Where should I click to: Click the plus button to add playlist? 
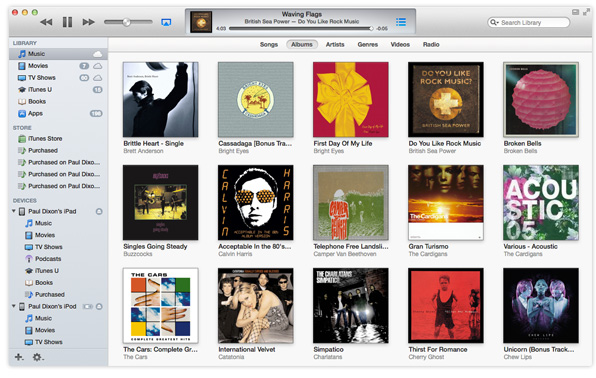coord(19,357)
